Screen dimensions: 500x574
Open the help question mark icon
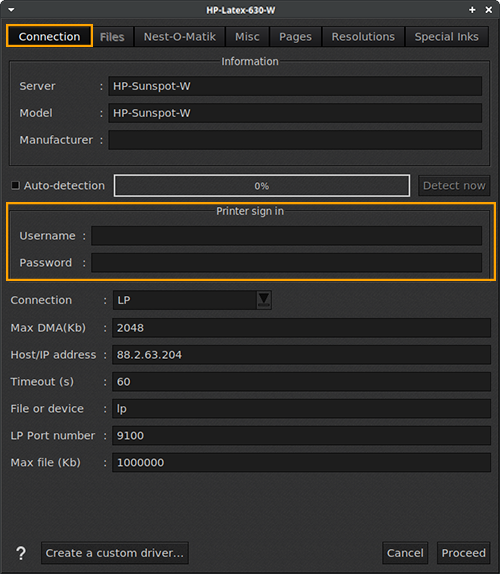(x=21, y=553)
